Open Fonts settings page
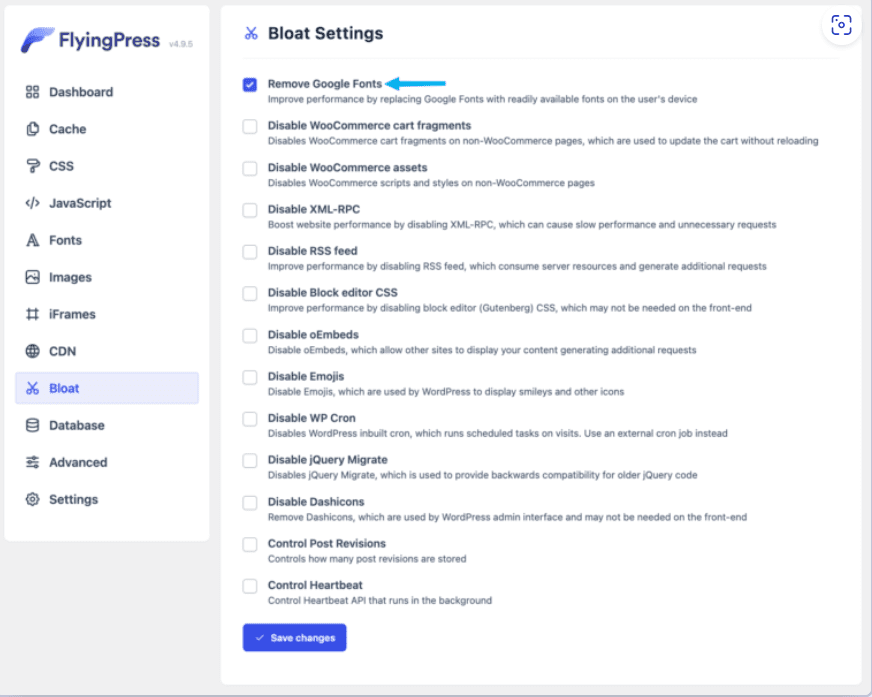The height and width of the screenshot is (697, 872). (x=107, y=240)
